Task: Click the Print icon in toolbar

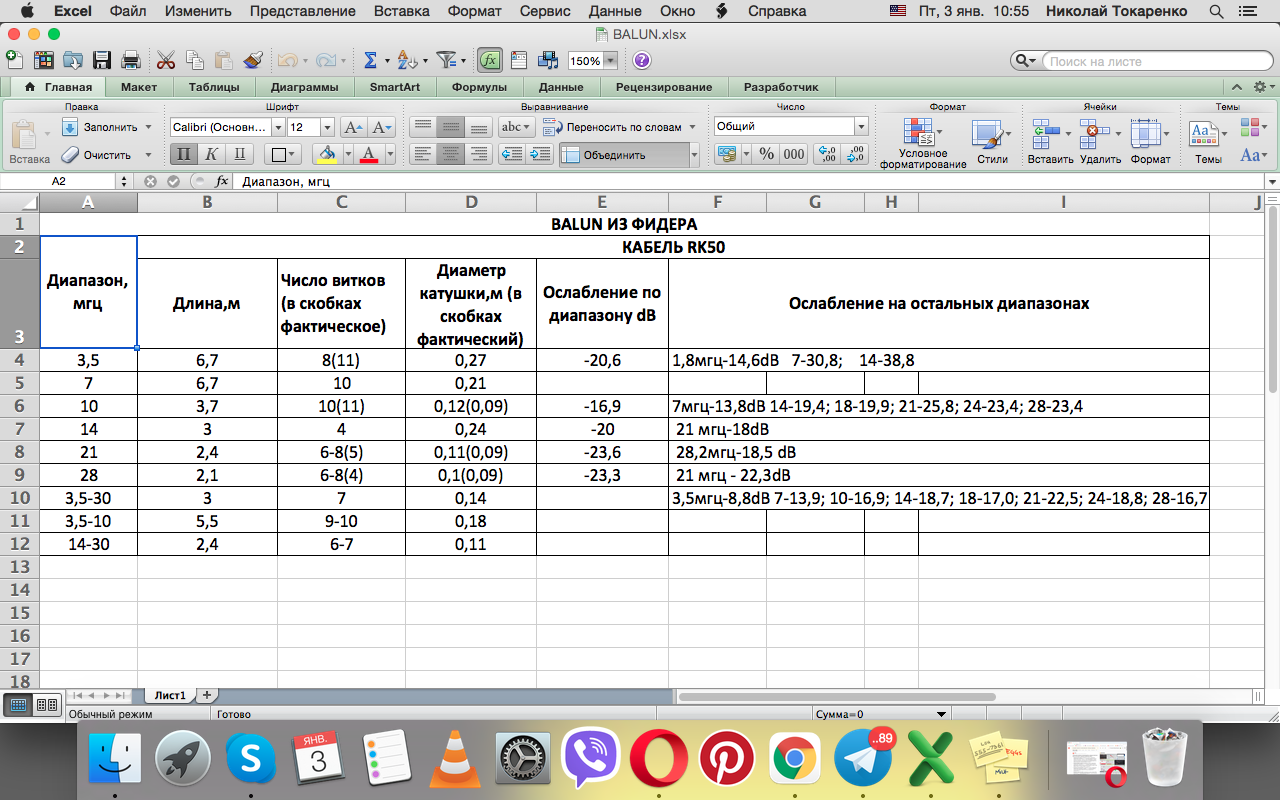Action: [130, 60]
